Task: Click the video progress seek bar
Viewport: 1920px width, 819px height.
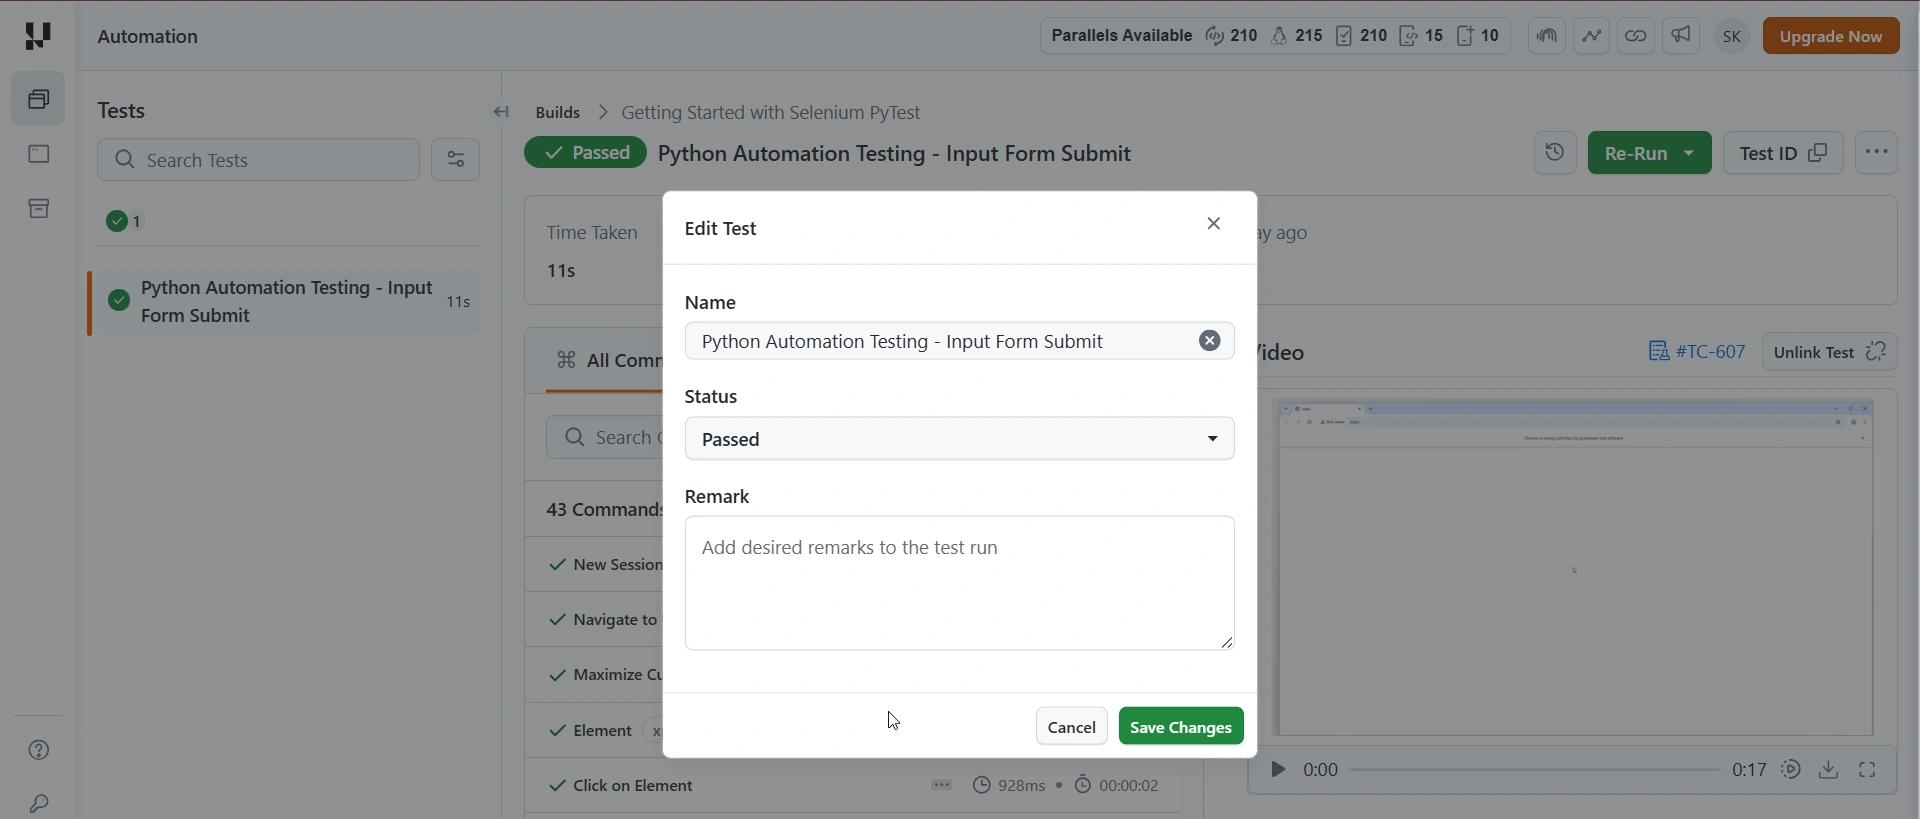Action: (x=1535, y=770)
